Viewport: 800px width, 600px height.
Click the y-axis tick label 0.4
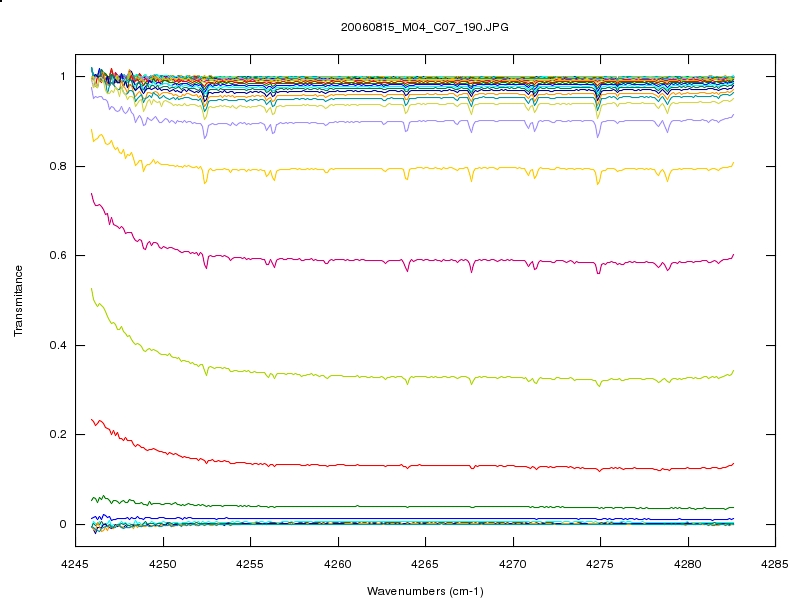tap(58, 345)
